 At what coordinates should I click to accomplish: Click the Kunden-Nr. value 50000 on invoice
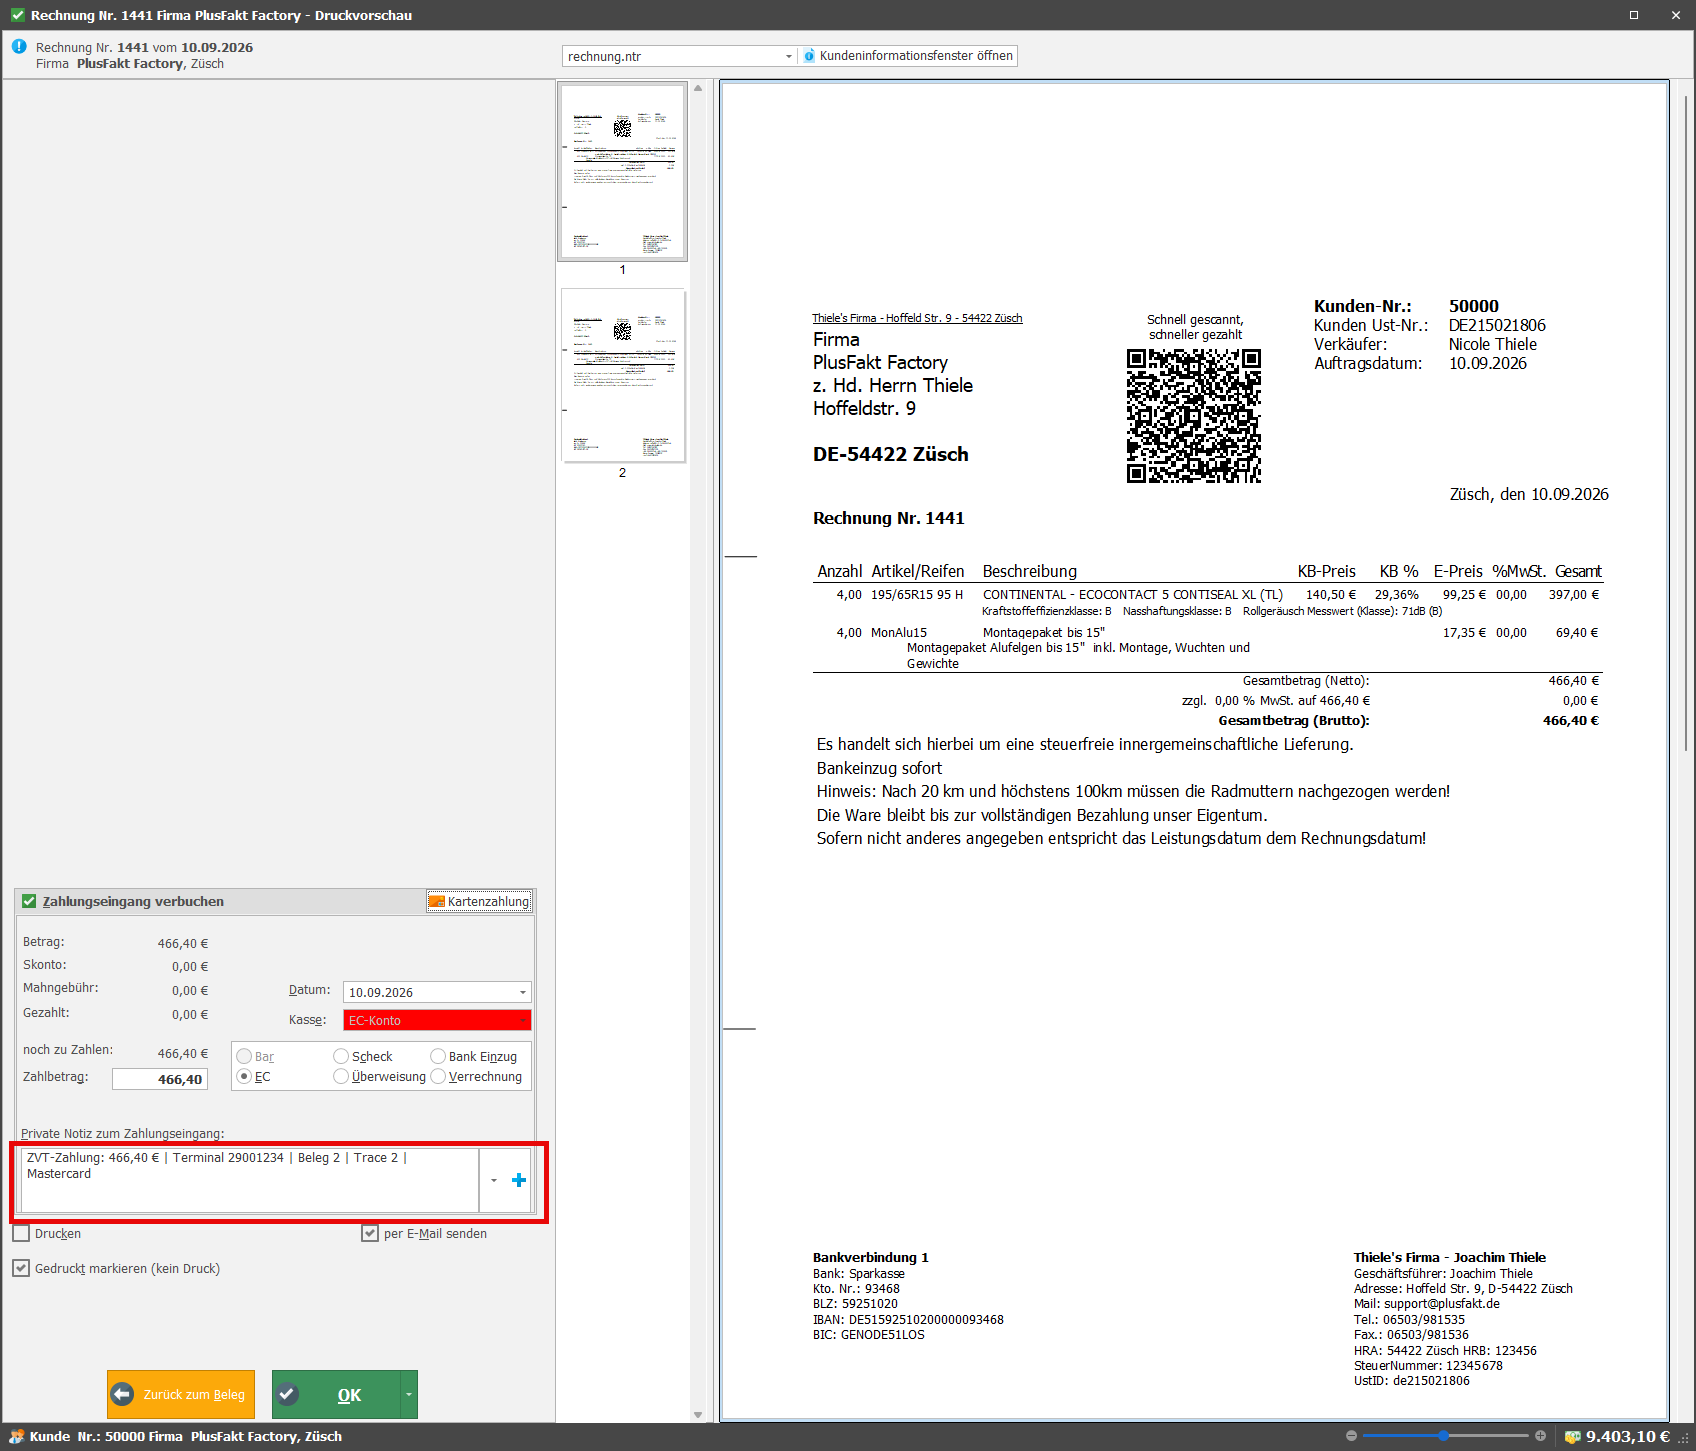1474,306
